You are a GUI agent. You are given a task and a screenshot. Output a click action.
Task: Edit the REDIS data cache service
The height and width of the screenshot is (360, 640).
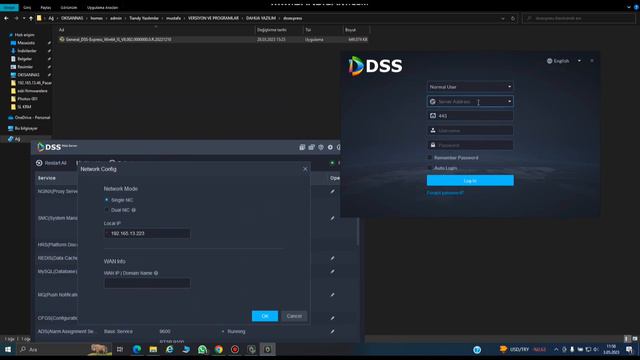pos(333,258)
